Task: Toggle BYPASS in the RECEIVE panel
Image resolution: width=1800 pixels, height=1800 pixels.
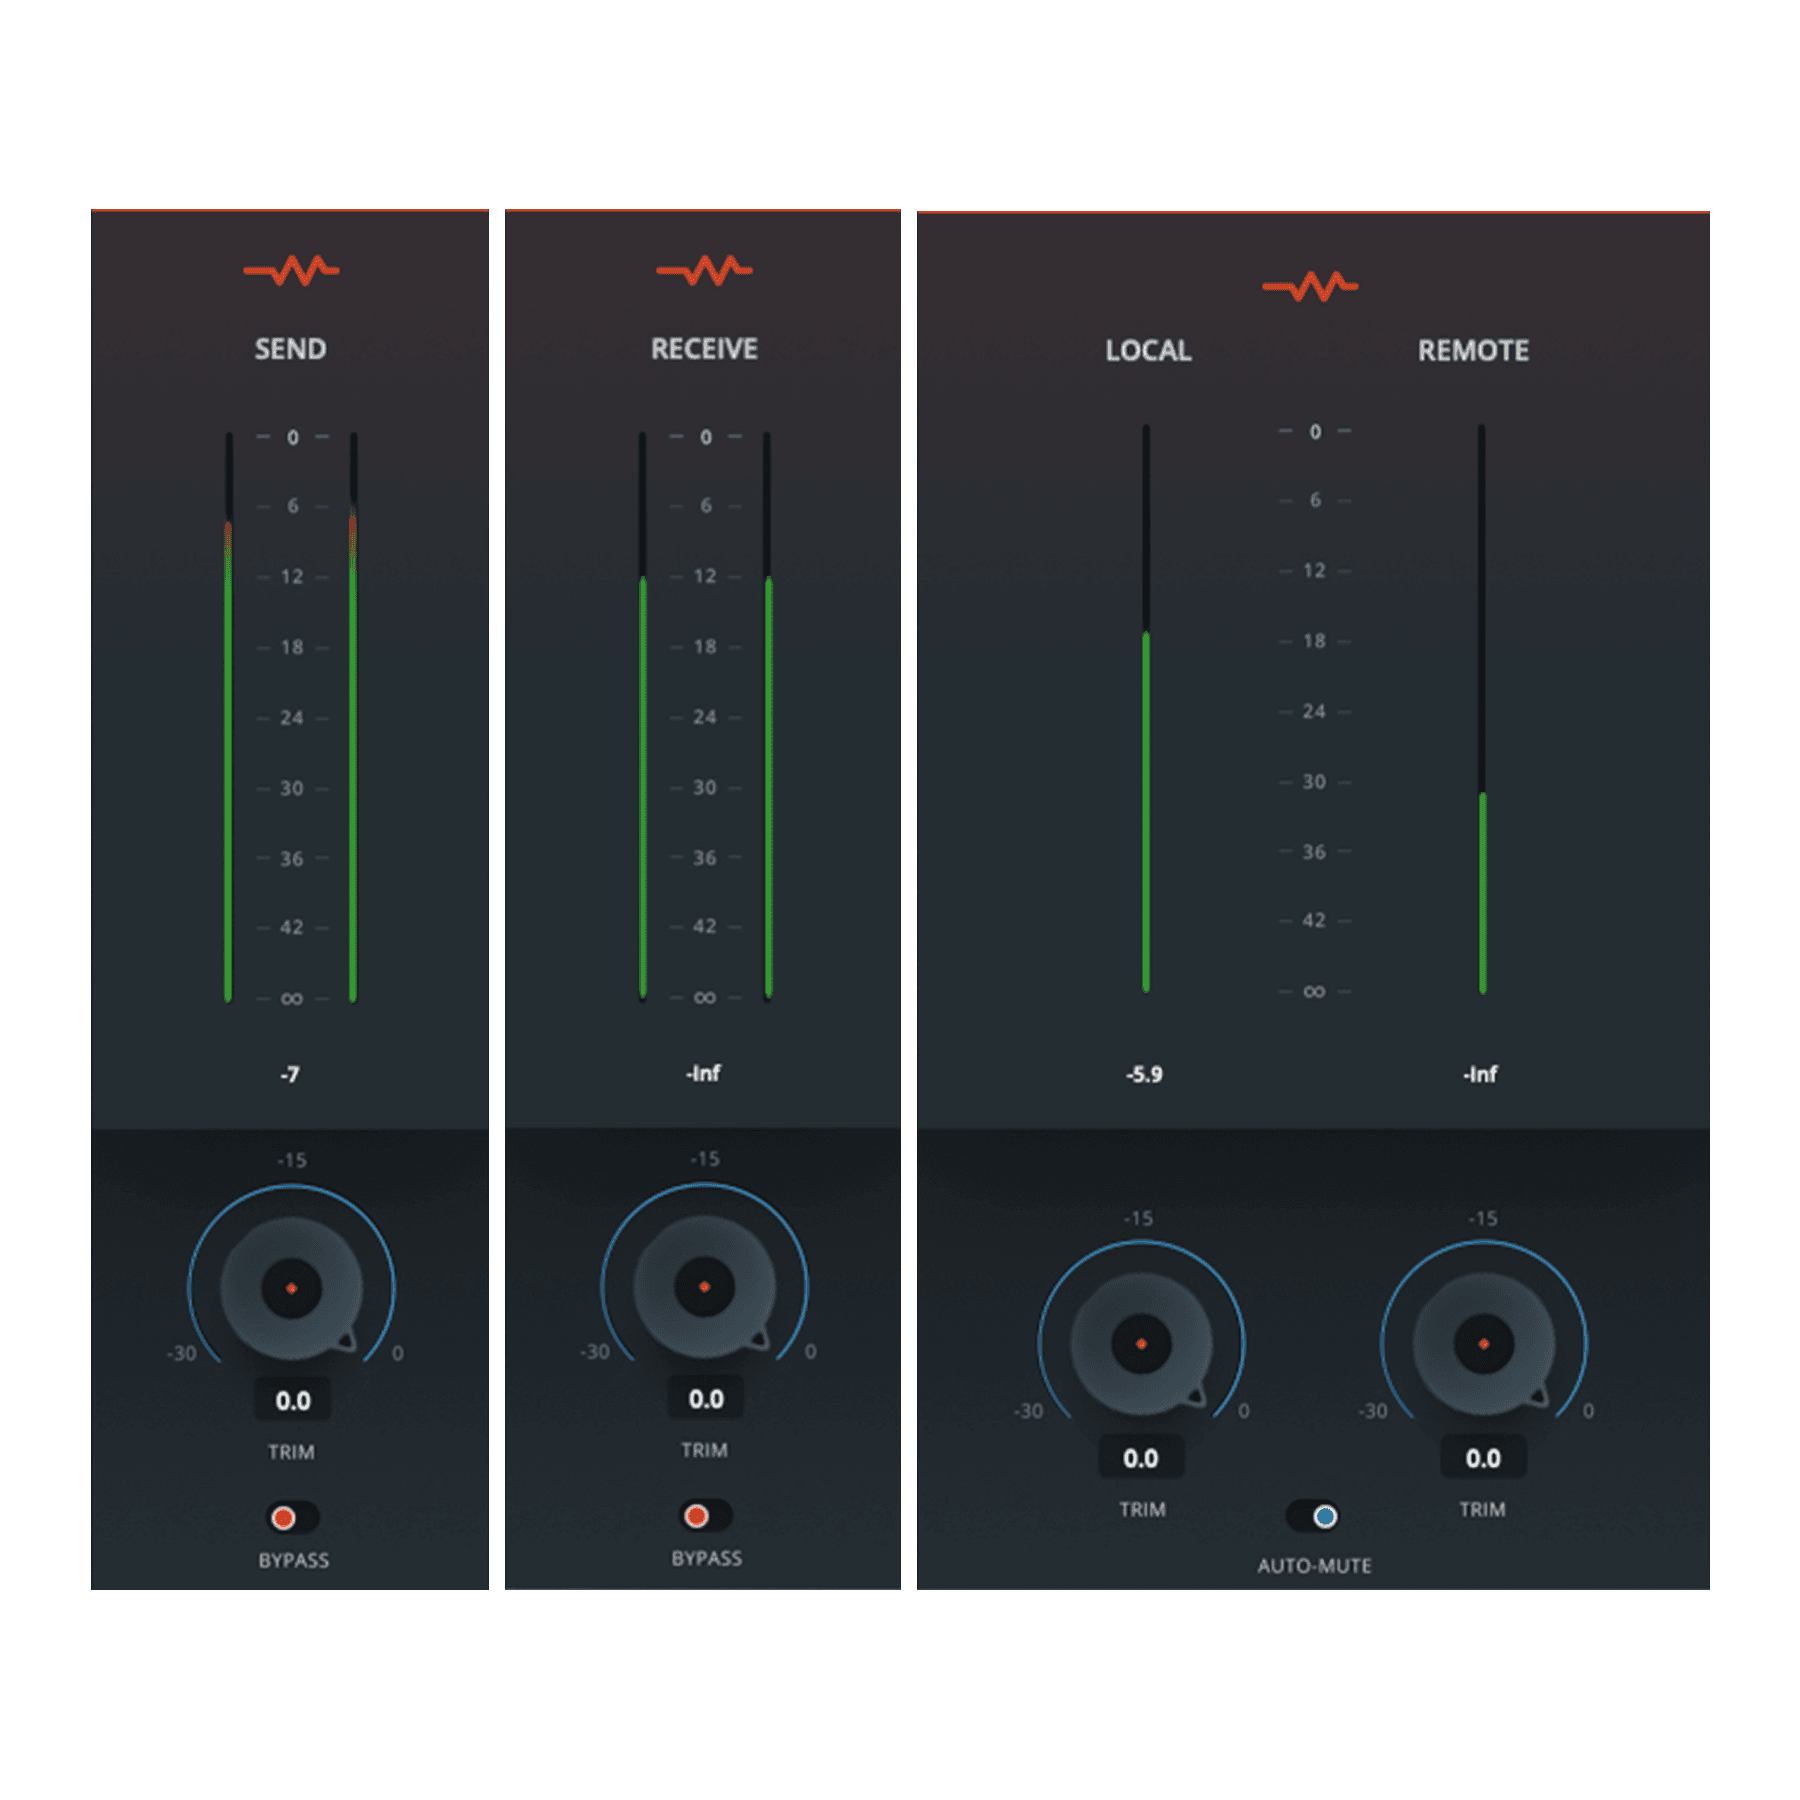Action: [705, 1517]
